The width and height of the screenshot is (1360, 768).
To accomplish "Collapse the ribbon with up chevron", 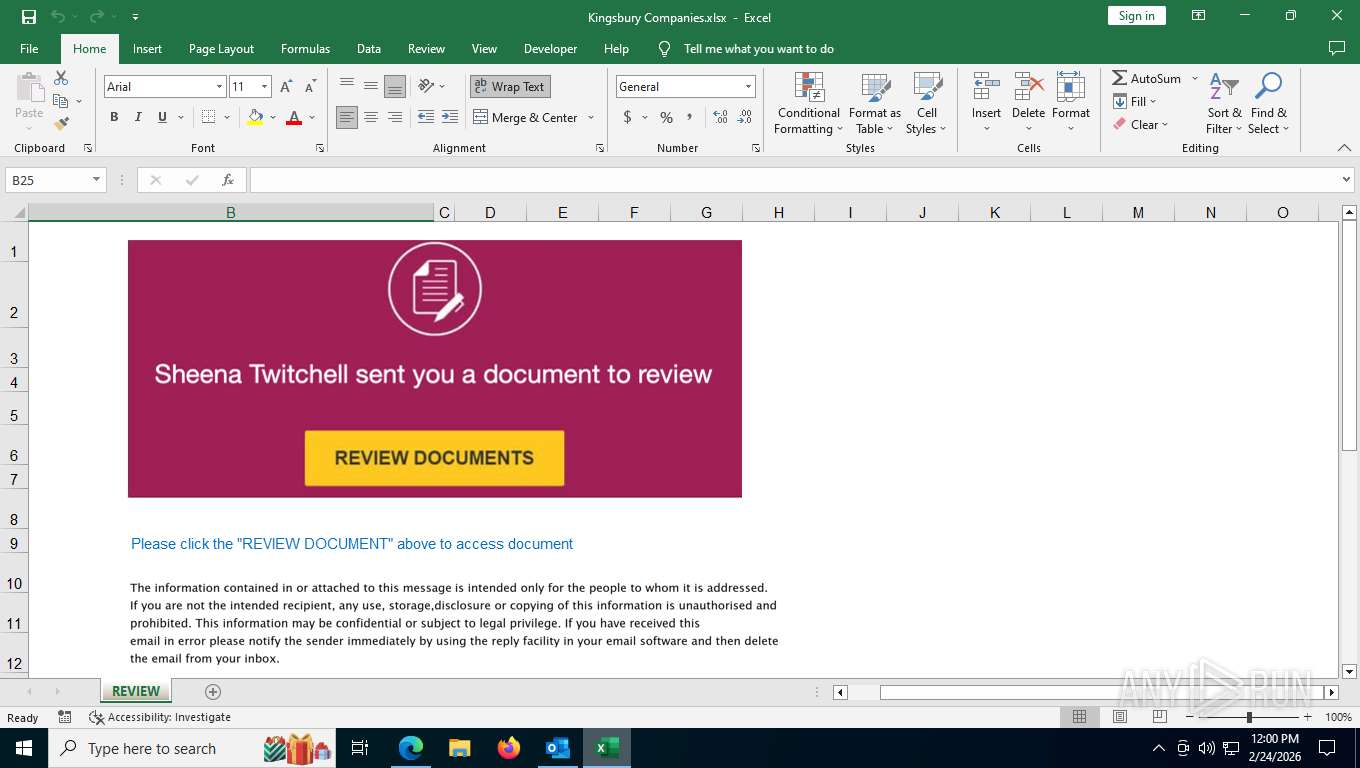I will coord(1344,148).
